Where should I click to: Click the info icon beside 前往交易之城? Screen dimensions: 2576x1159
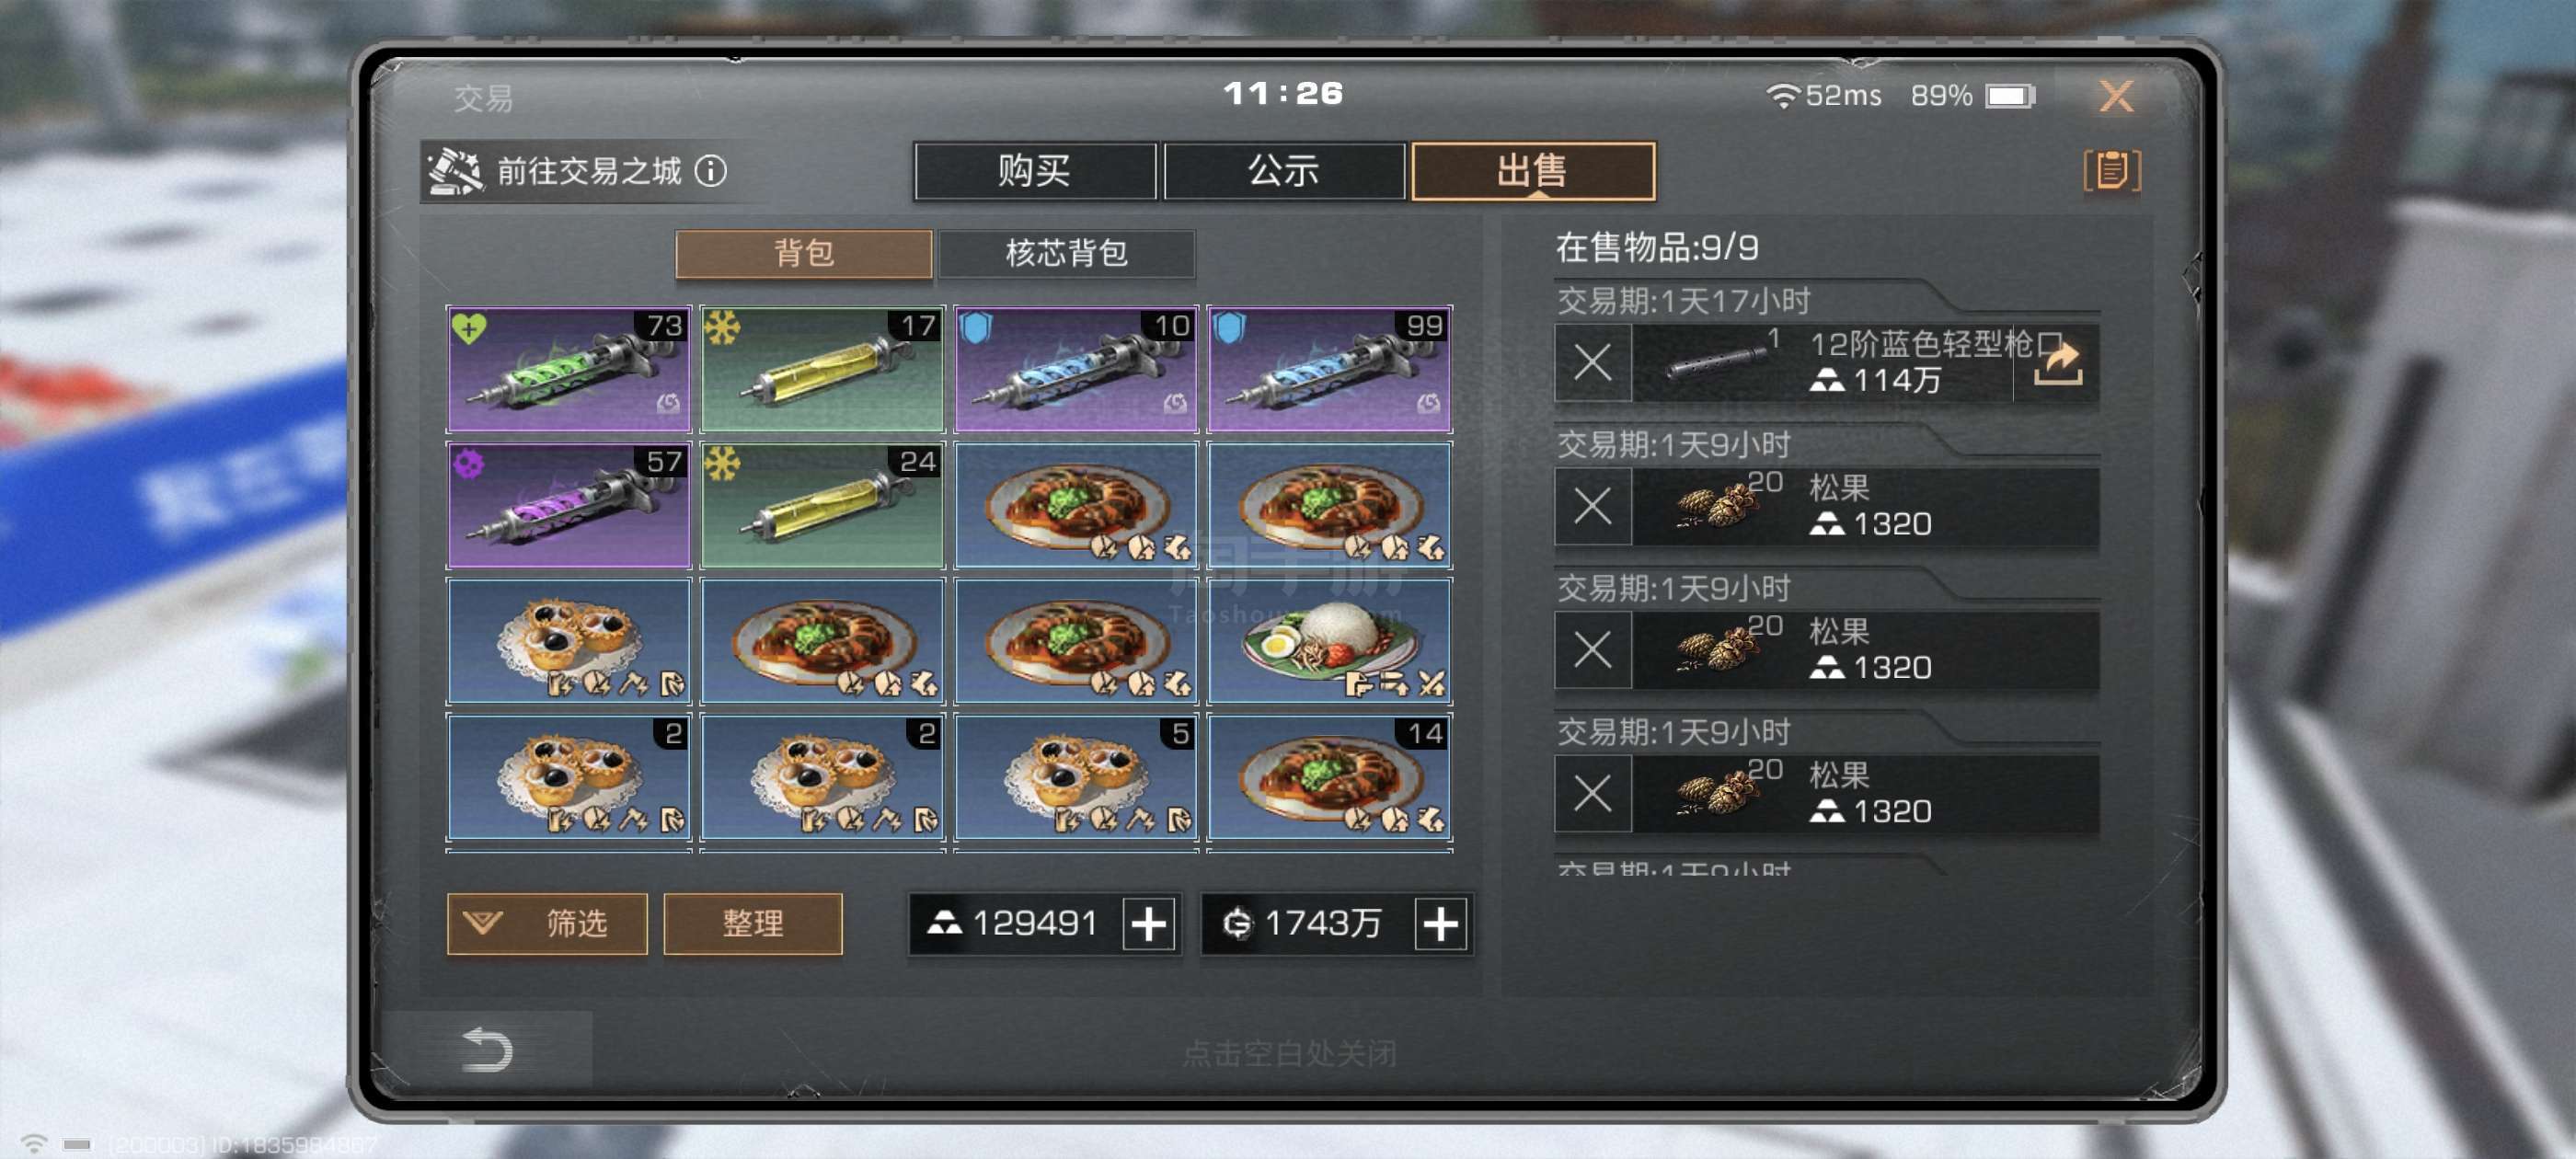click(x=711, y=171)
